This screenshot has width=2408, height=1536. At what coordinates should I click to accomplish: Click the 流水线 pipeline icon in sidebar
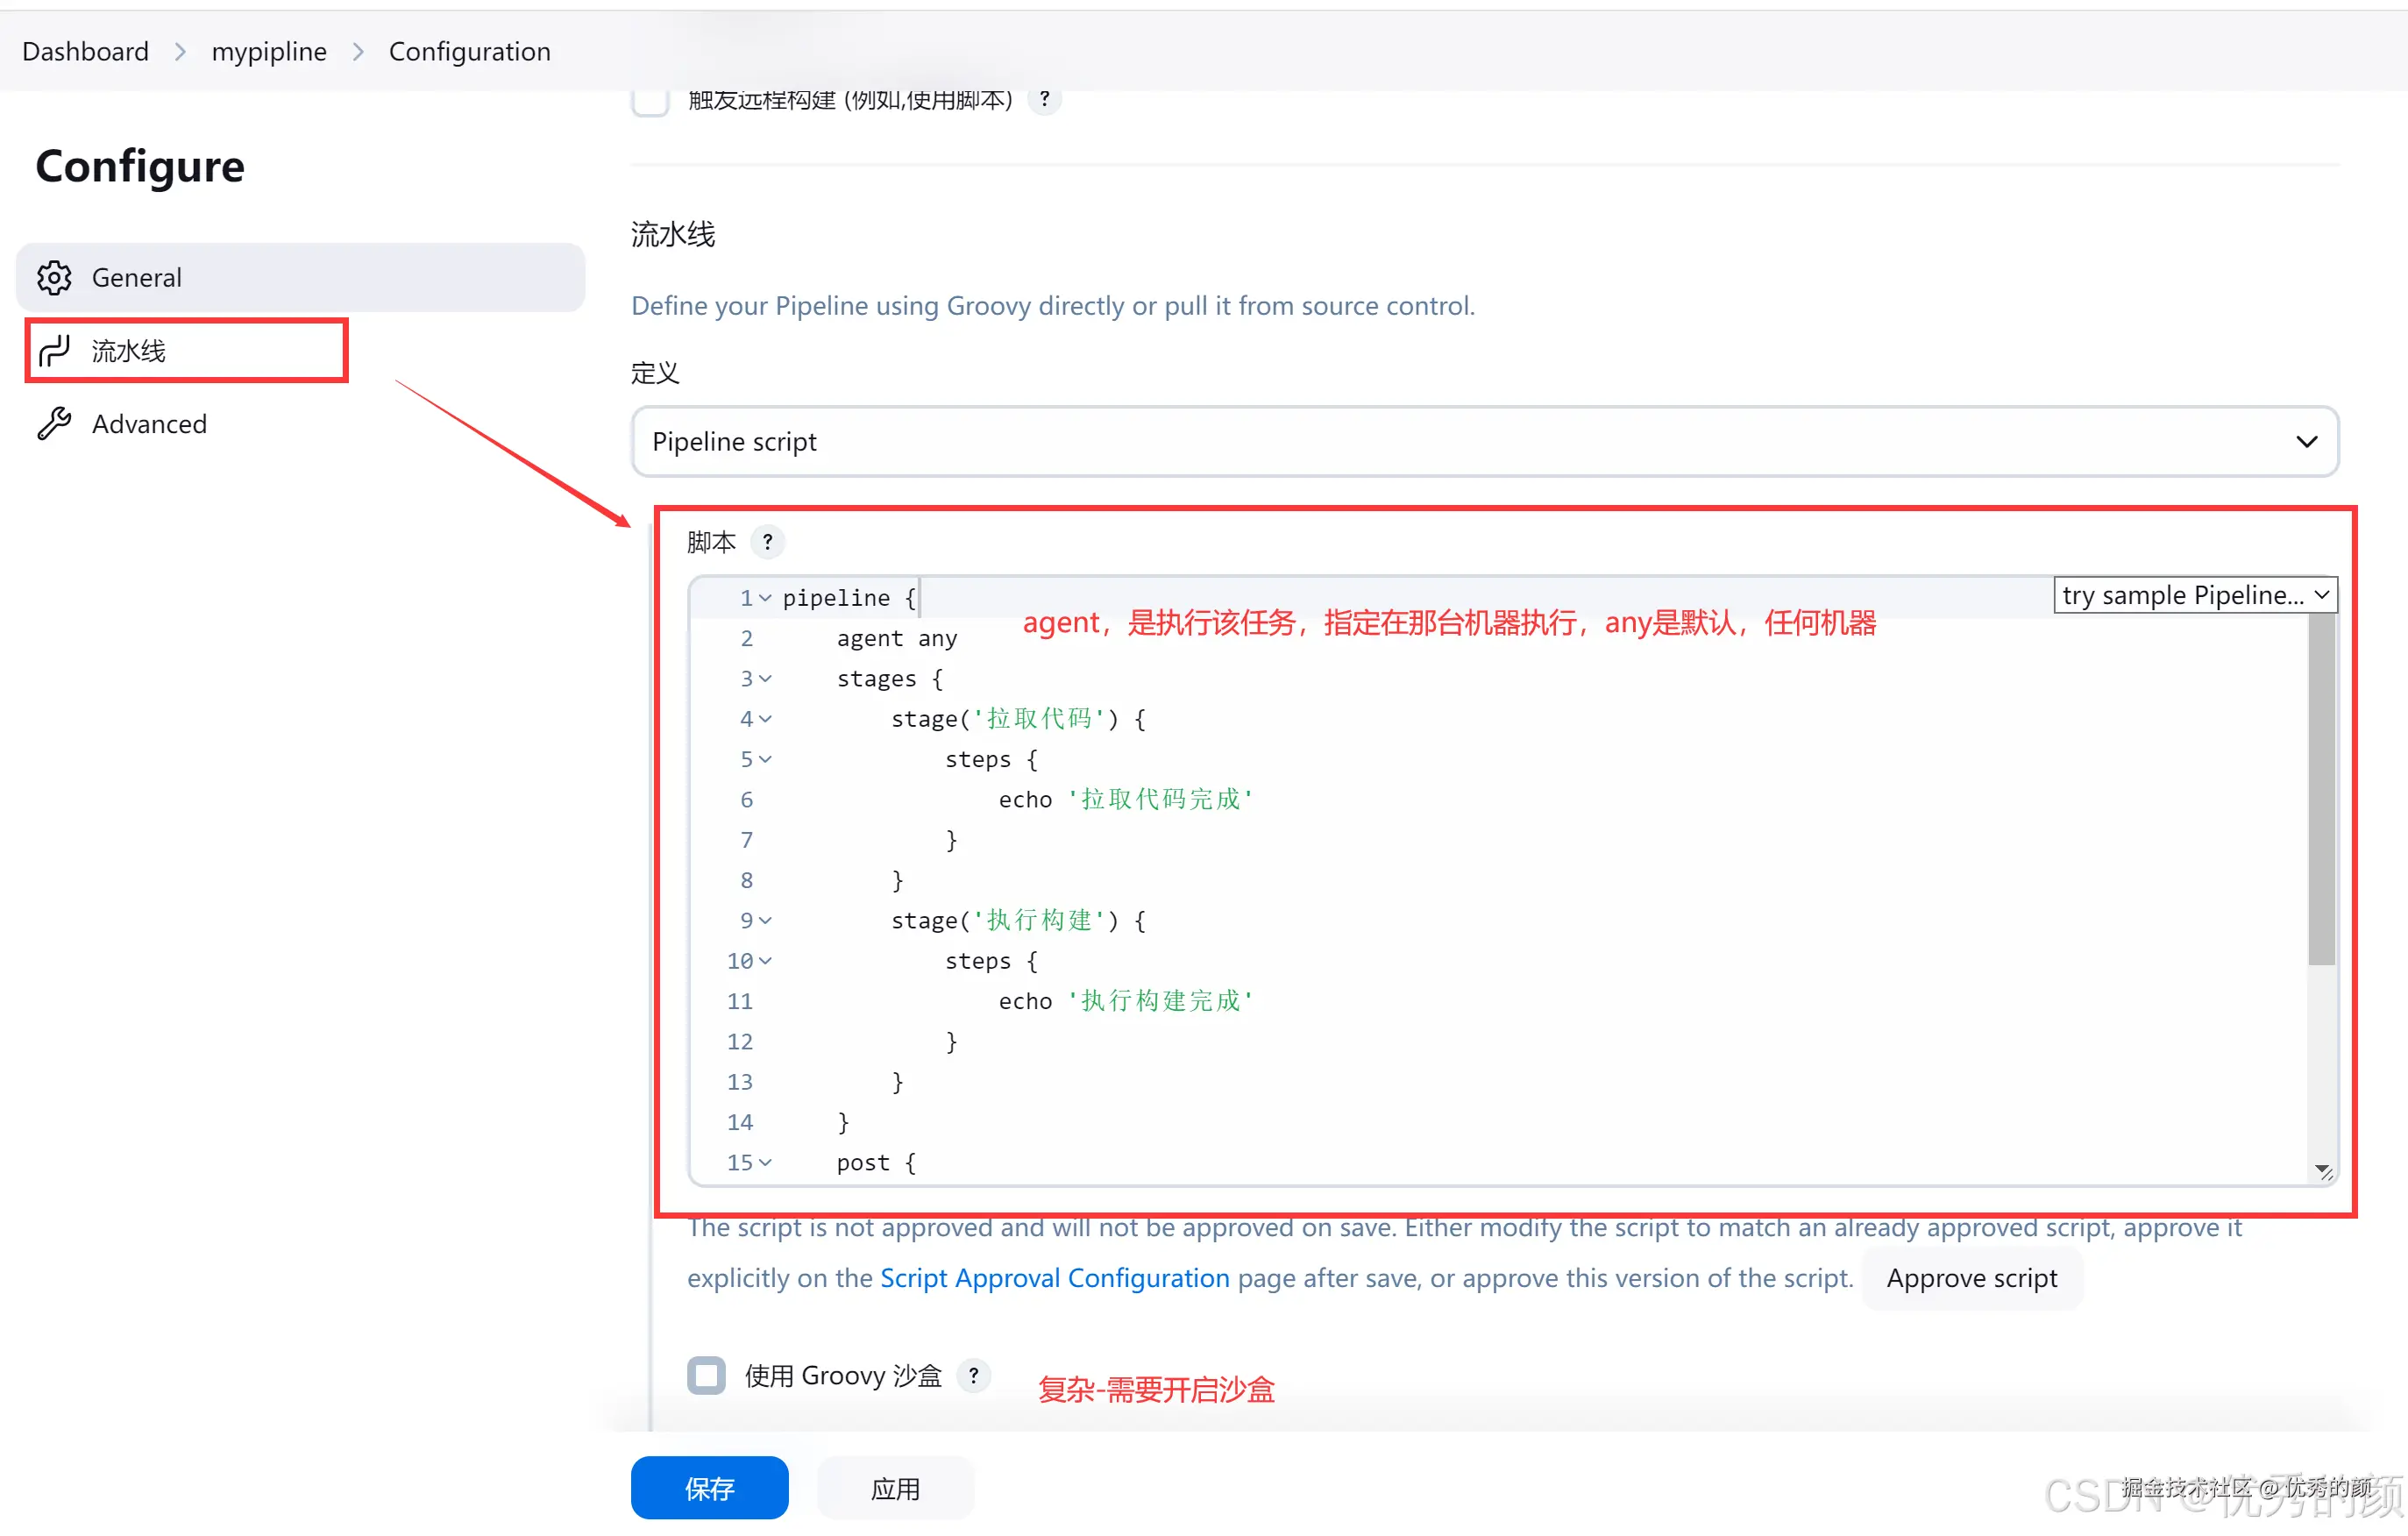coord(54,351)
